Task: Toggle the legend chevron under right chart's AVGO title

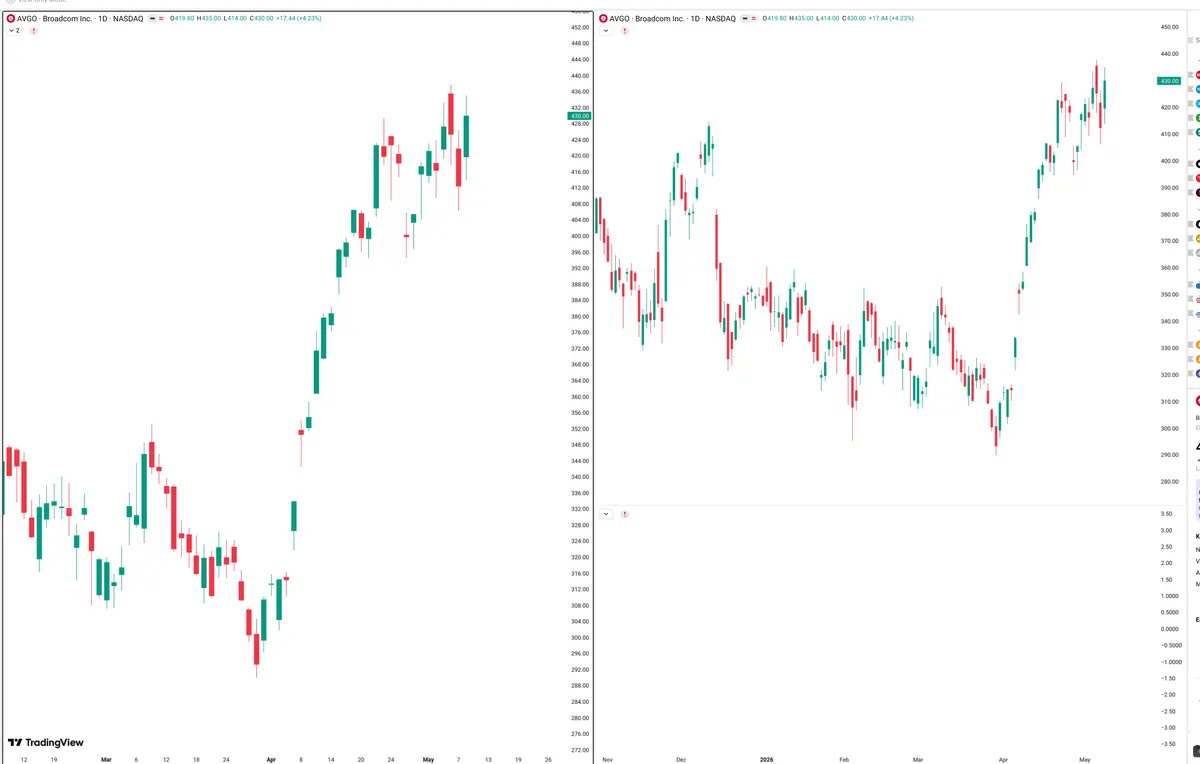Action: click(x=606, y=31)
